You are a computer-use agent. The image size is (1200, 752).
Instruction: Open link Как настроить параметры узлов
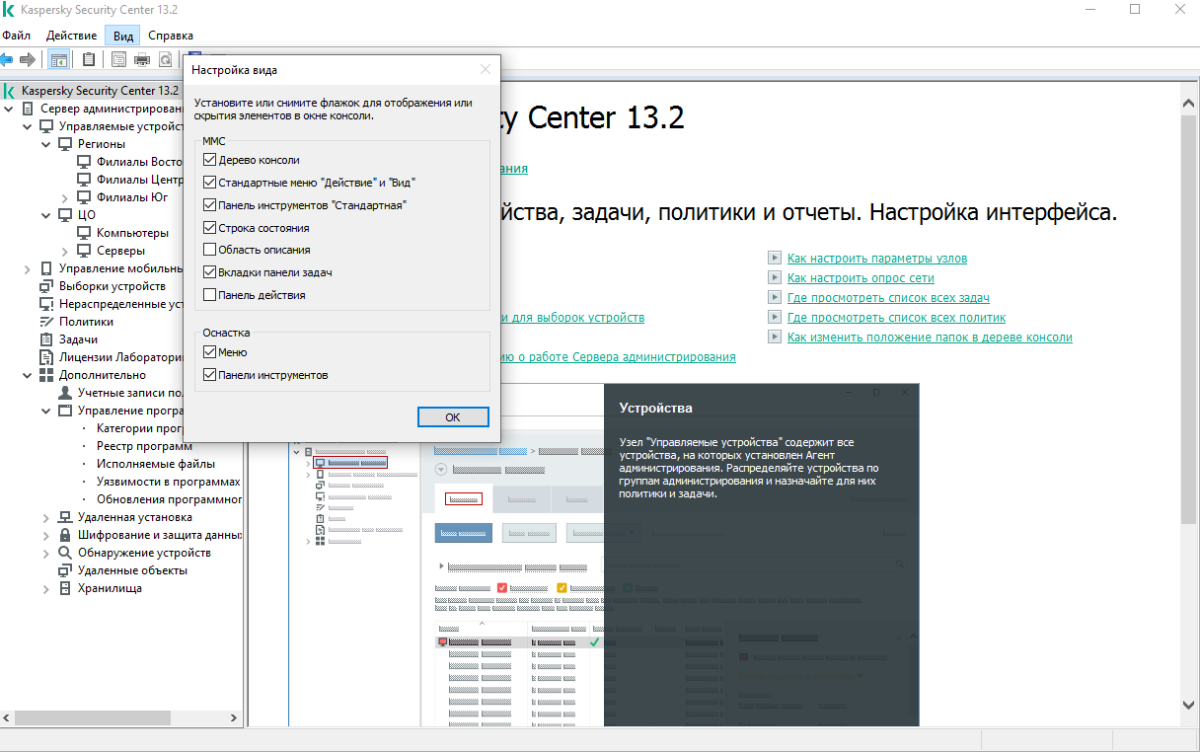point(877,258)
